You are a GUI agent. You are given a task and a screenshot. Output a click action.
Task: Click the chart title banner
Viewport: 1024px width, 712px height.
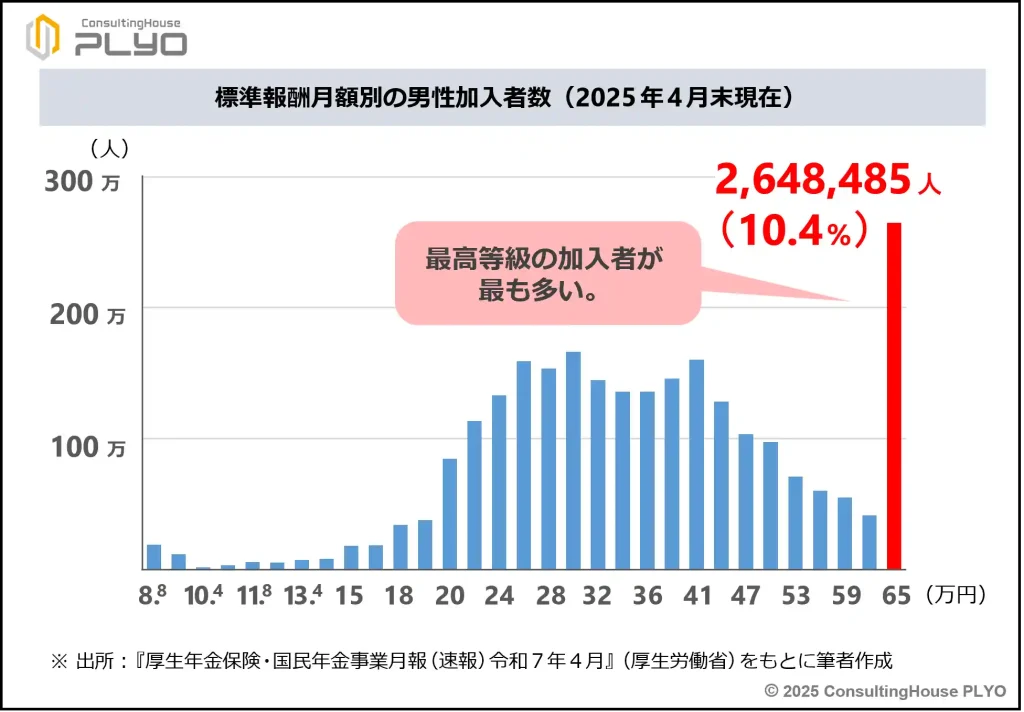(x=511, y=97)
